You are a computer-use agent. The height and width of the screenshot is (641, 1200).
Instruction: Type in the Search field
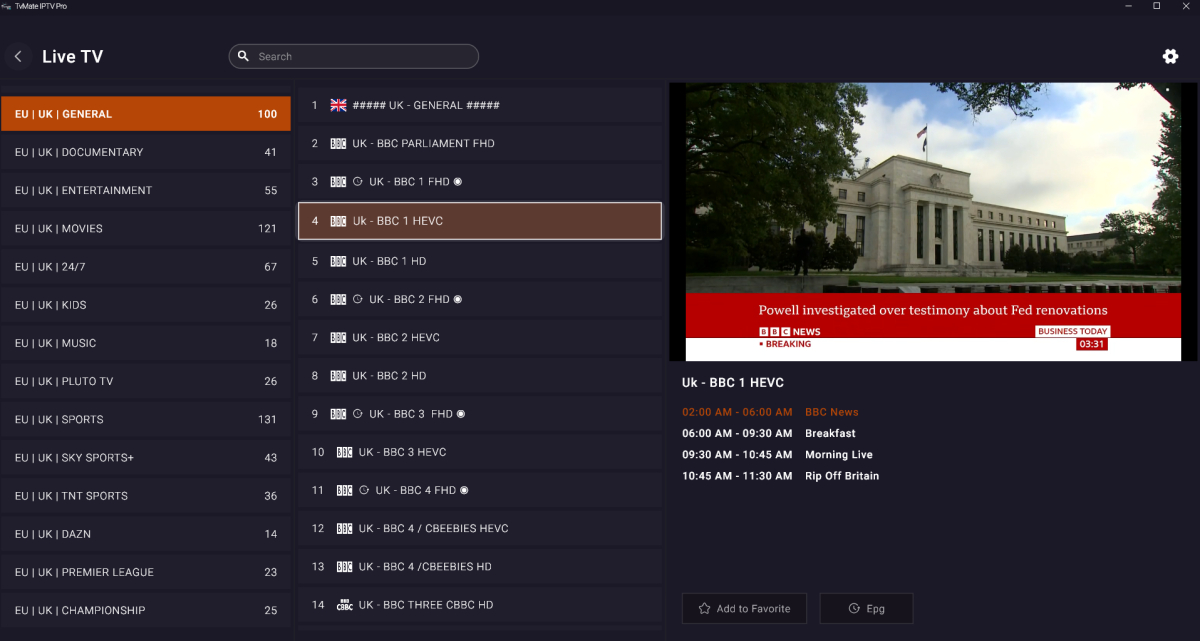pyautogui.click(x=360, y=57)
